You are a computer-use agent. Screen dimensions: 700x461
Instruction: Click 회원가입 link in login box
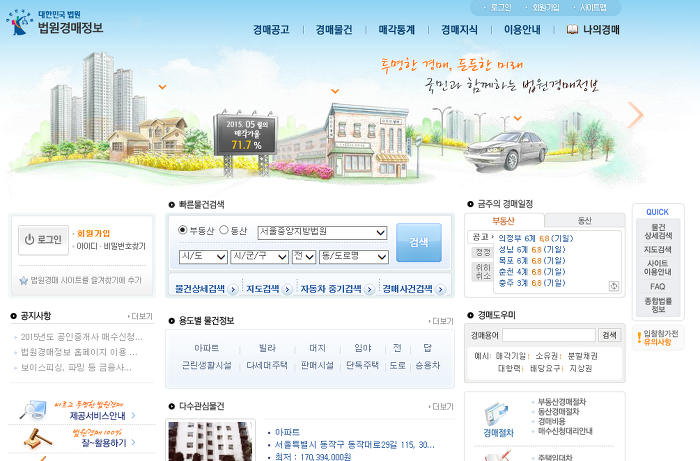pos(93,233)
